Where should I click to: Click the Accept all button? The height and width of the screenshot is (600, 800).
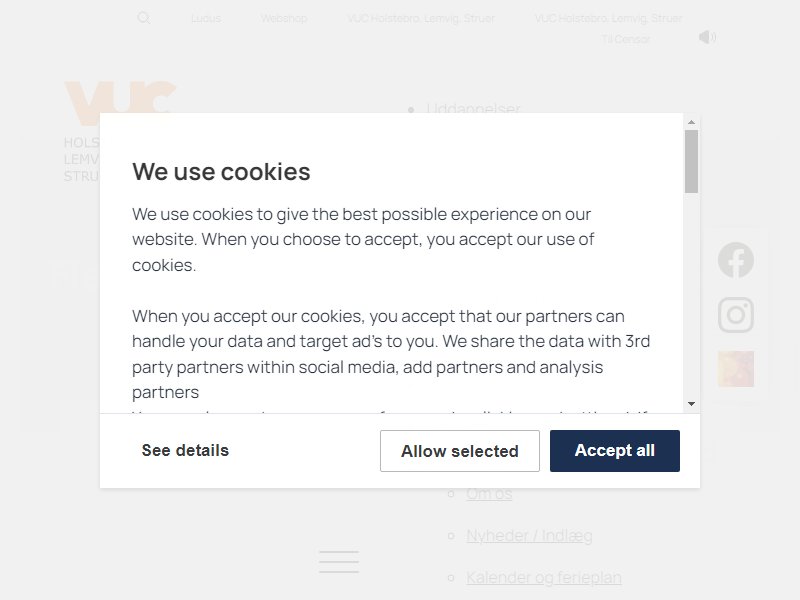coord(615,451)
